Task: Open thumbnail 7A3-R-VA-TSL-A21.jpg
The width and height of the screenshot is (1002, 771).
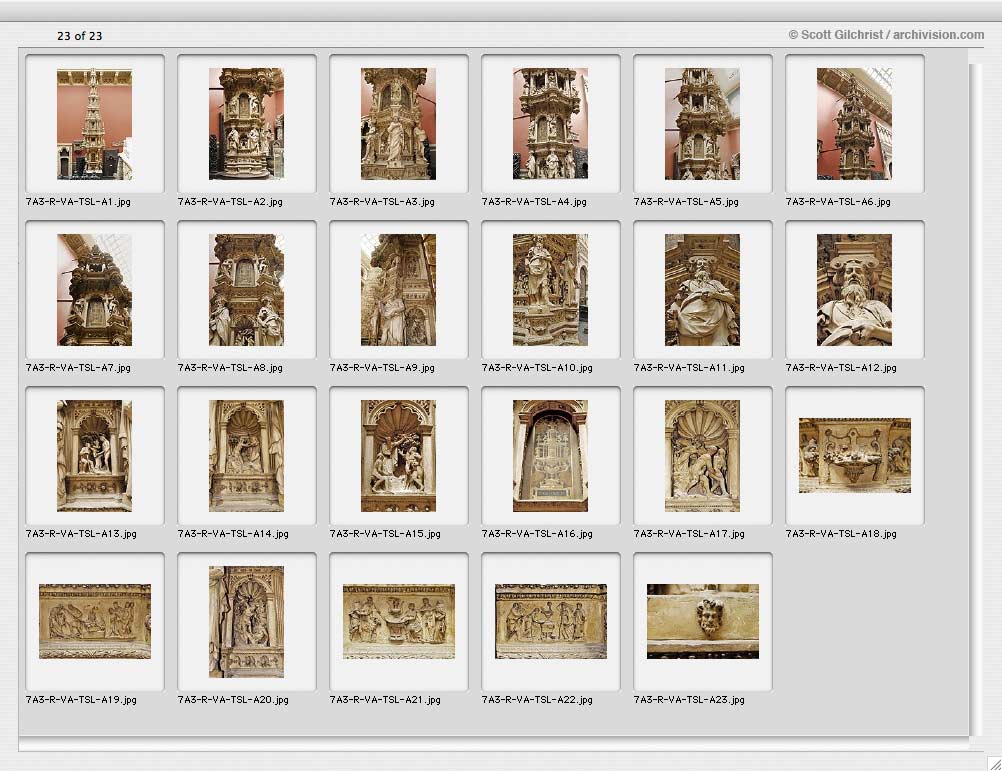Action: click(399, 622)
